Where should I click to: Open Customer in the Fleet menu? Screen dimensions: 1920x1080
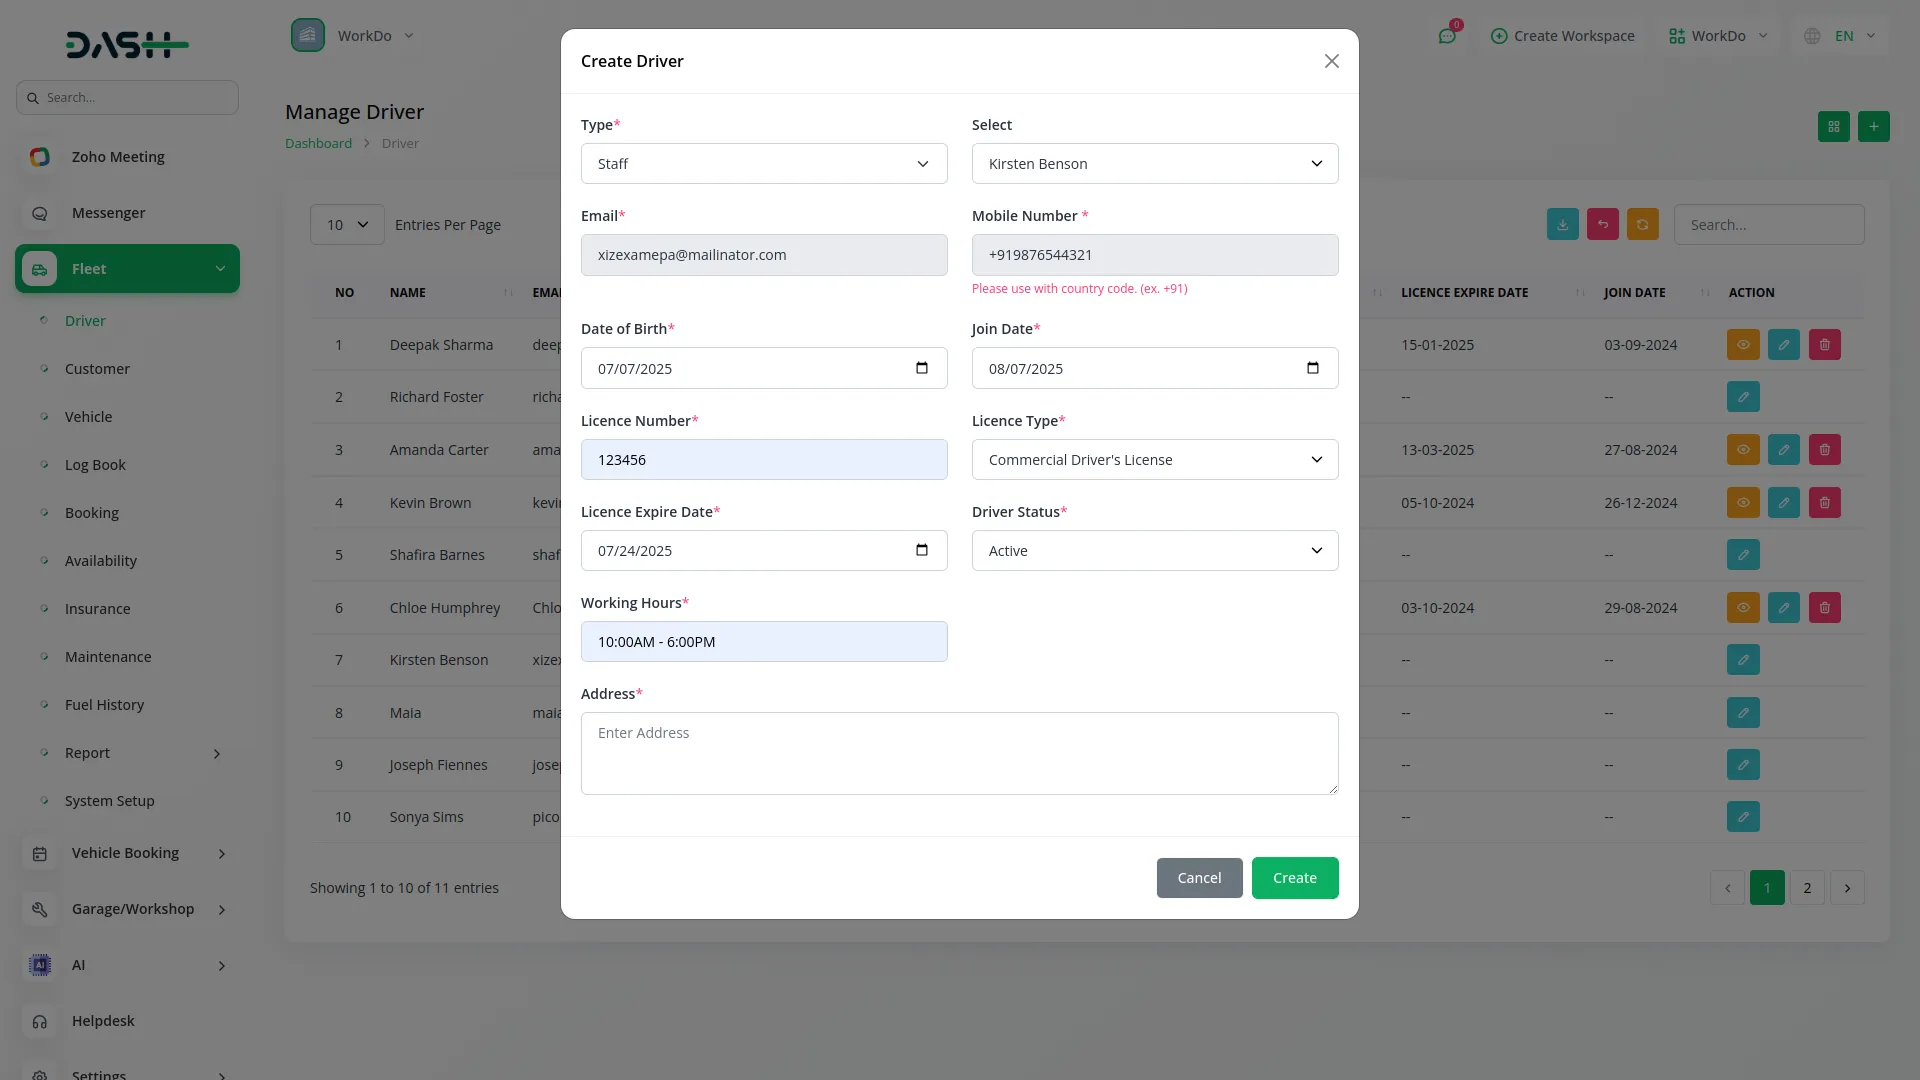click(97, 369)
